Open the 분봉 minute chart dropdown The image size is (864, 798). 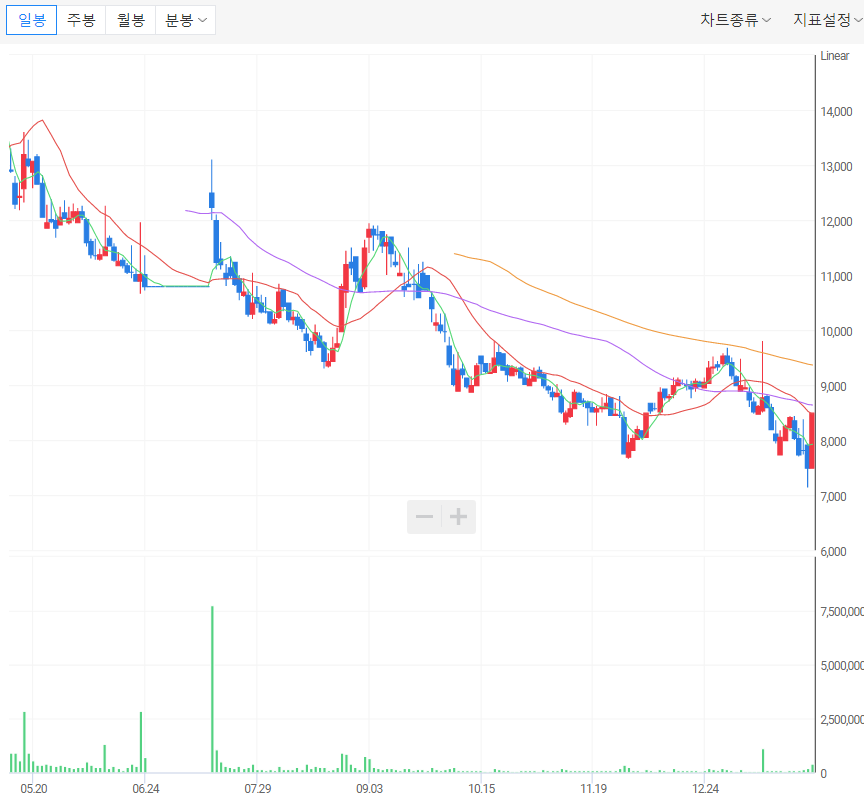point(186,20)
